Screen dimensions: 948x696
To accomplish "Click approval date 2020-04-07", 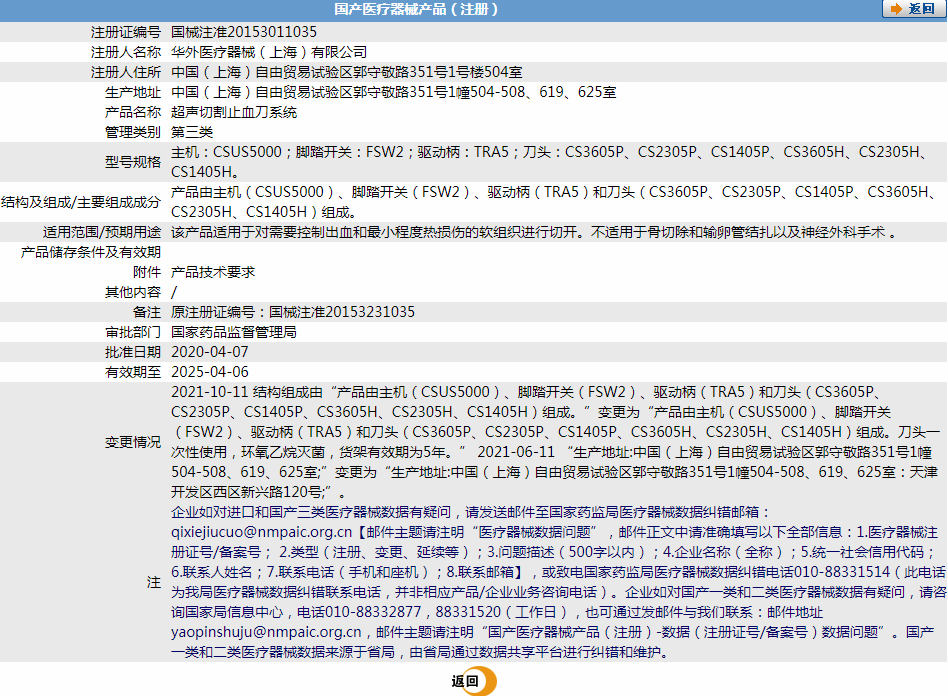I will (210, 352).
